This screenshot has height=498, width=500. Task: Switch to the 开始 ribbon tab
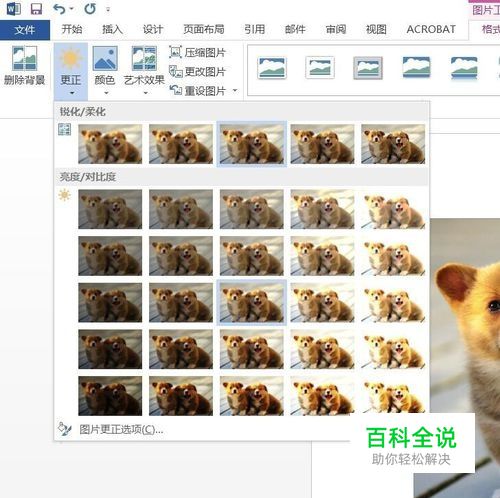point(72,29)
